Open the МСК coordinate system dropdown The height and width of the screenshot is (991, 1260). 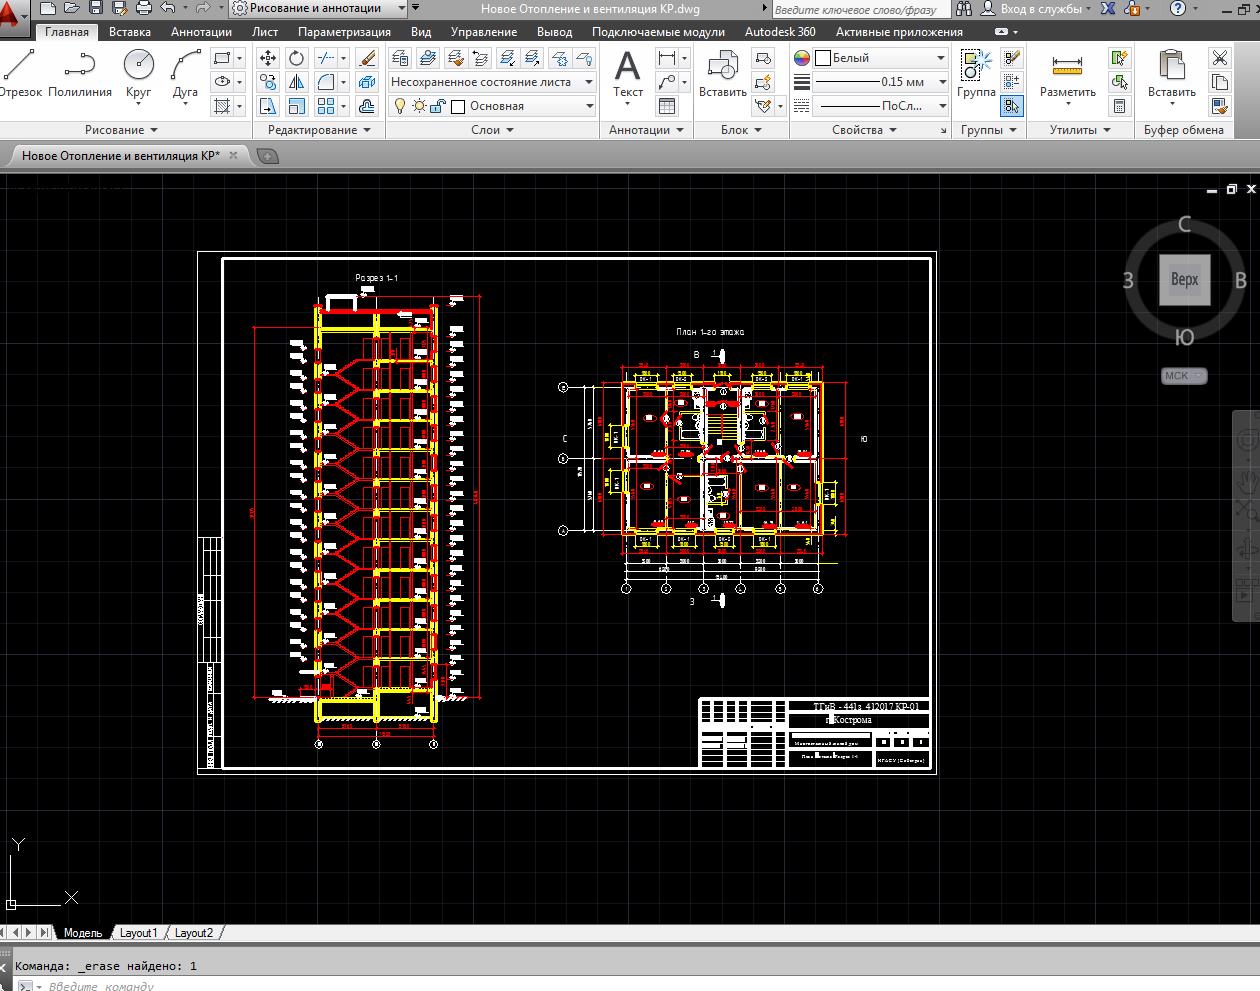coord(1184,376)
